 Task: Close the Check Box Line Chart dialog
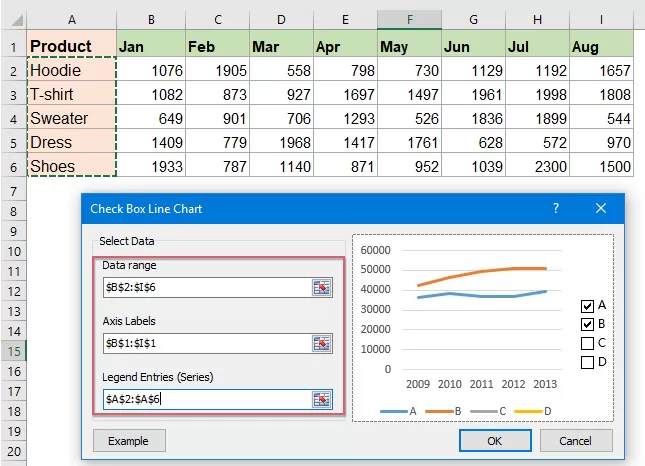(x=601, y=208)
